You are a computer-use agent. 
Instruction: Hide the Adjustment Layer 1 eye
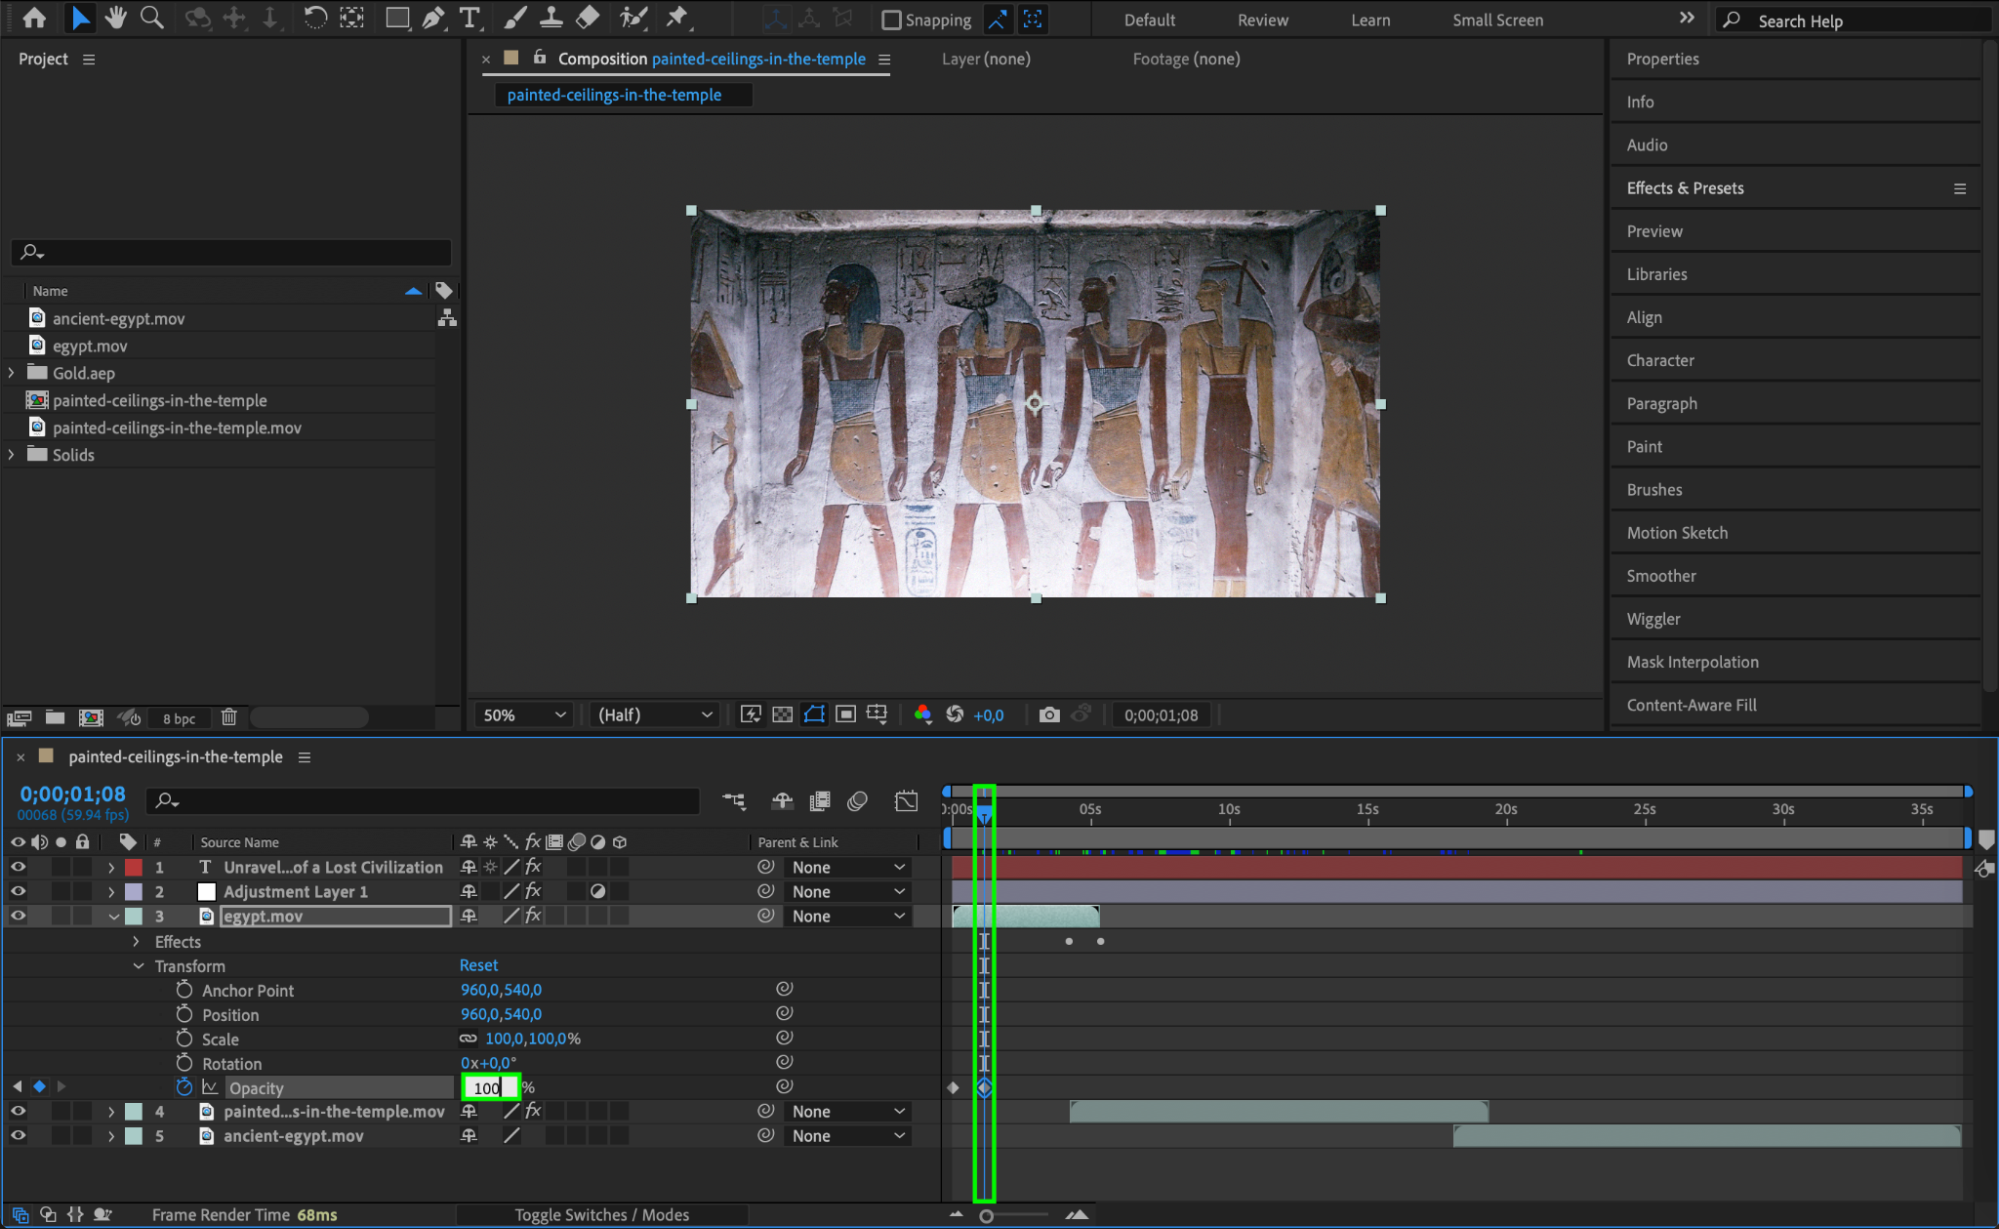coord(18,891)
